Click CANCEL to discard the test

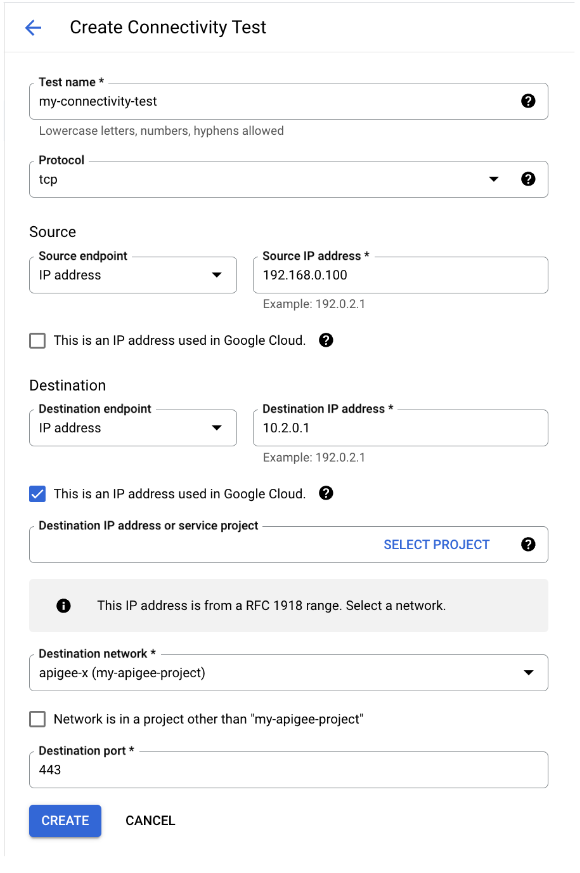149,820
